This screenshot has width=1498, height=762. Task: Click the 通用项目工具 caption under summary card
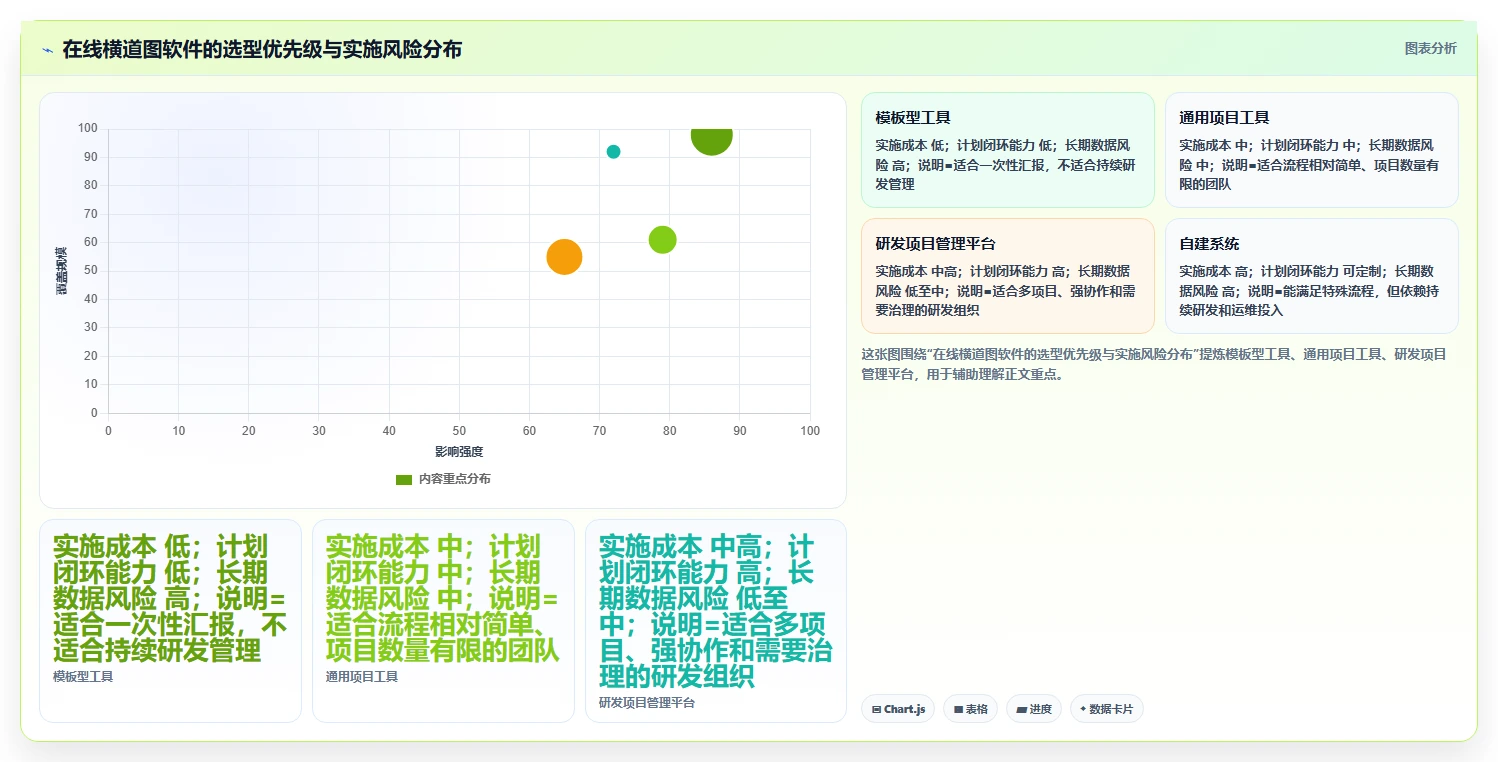(362, 677)
